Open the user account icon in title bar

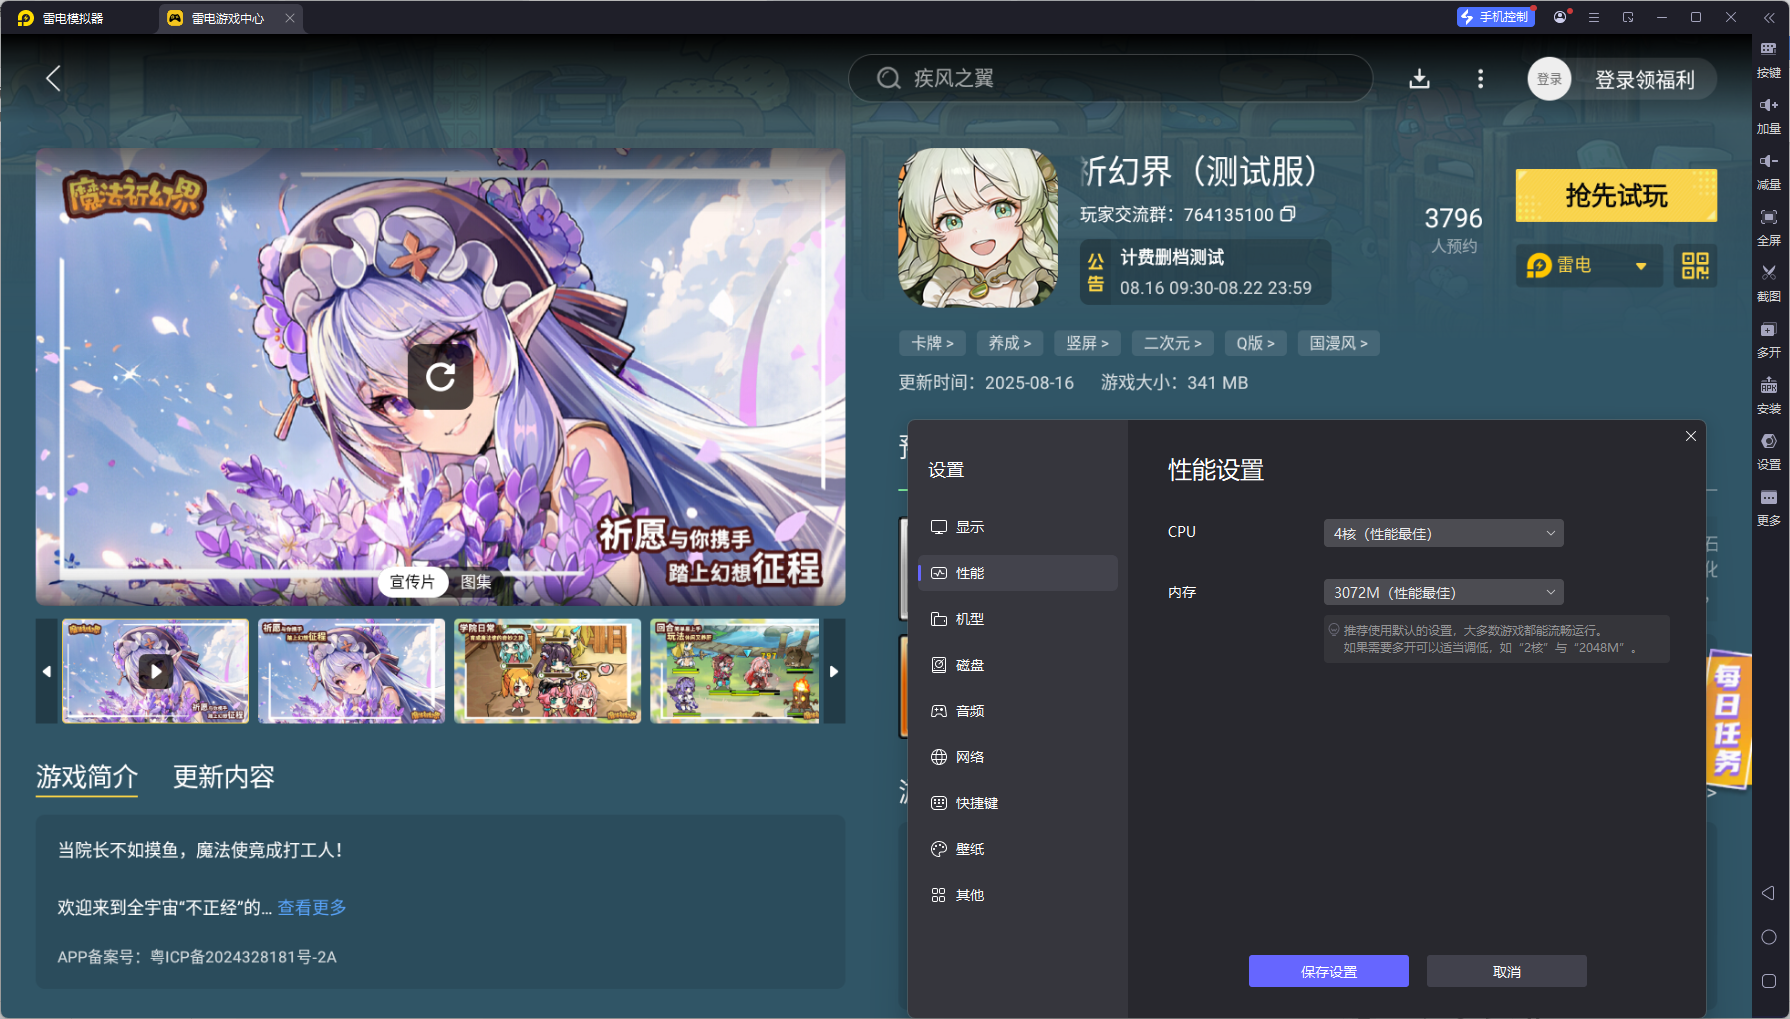[1560, 17]
